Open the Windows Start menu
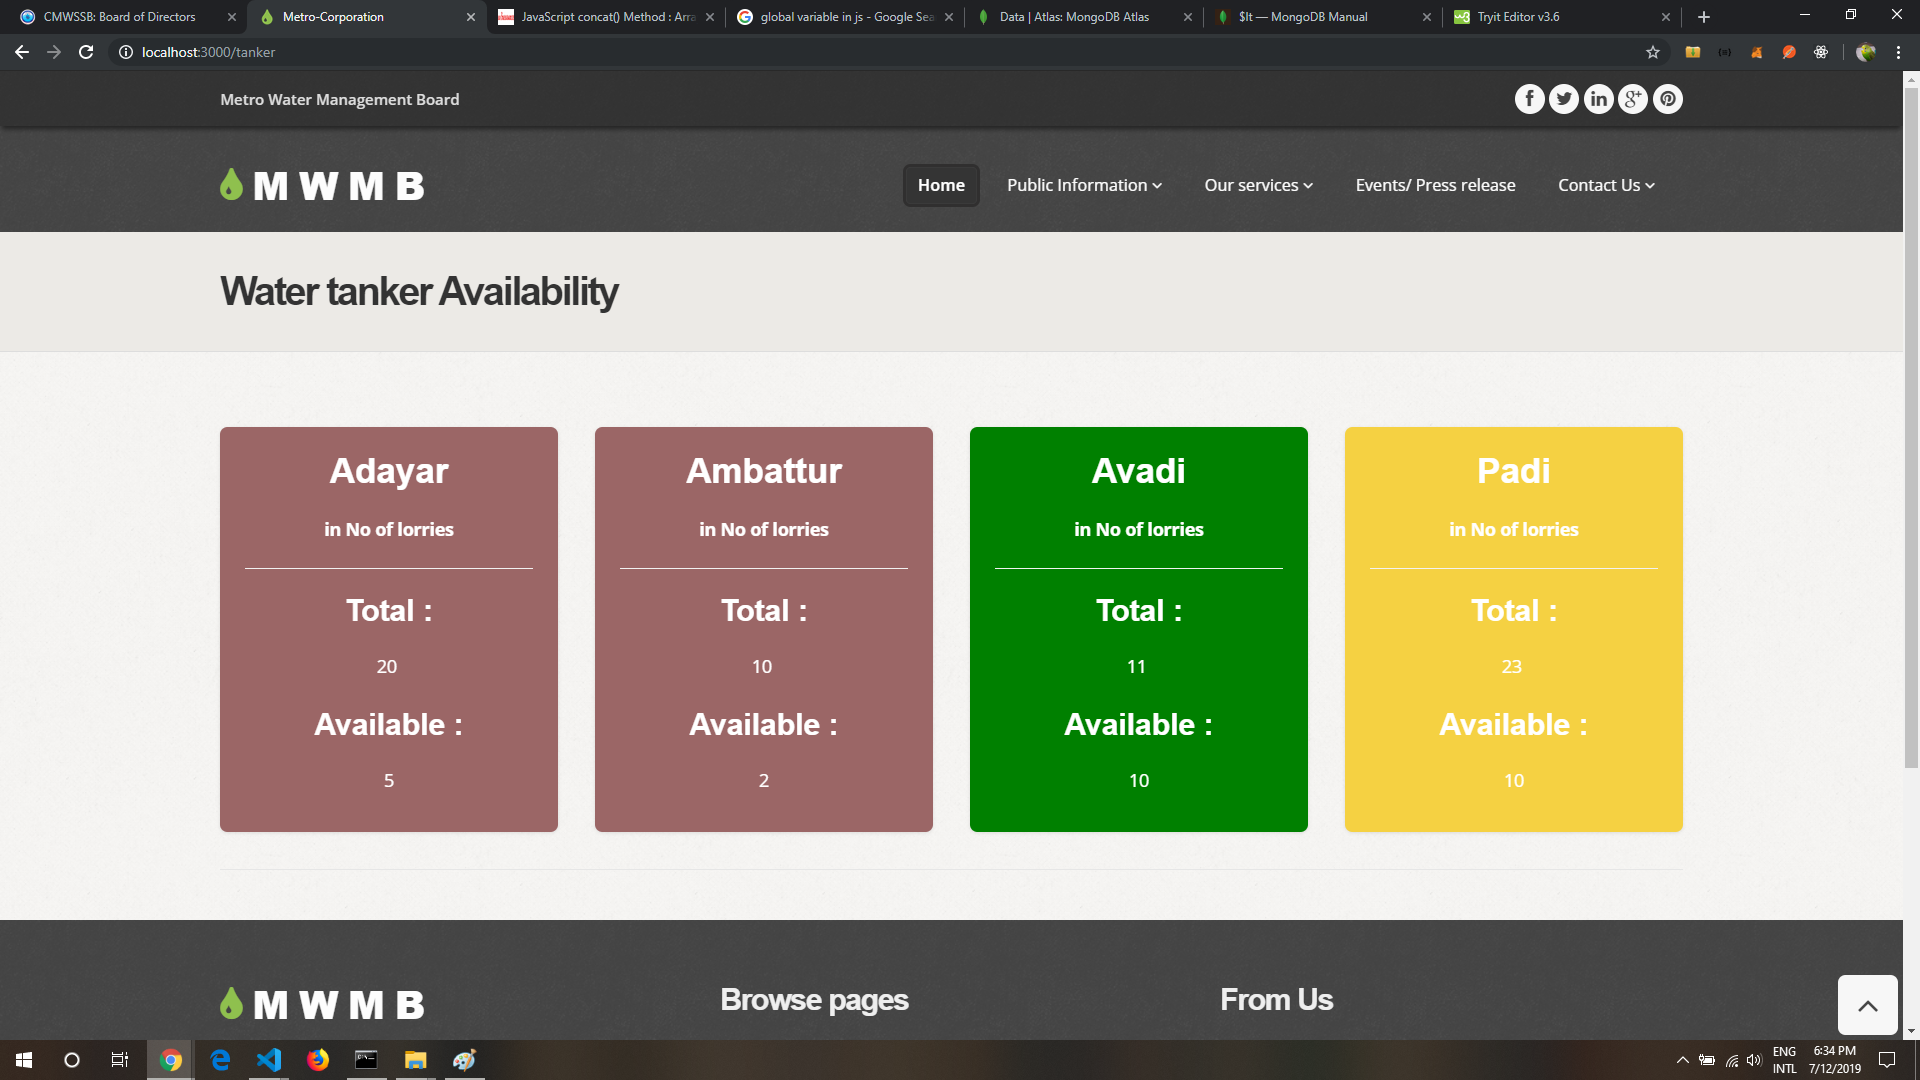Viewport: 1920px width, 1080px height. (24, 1060)
